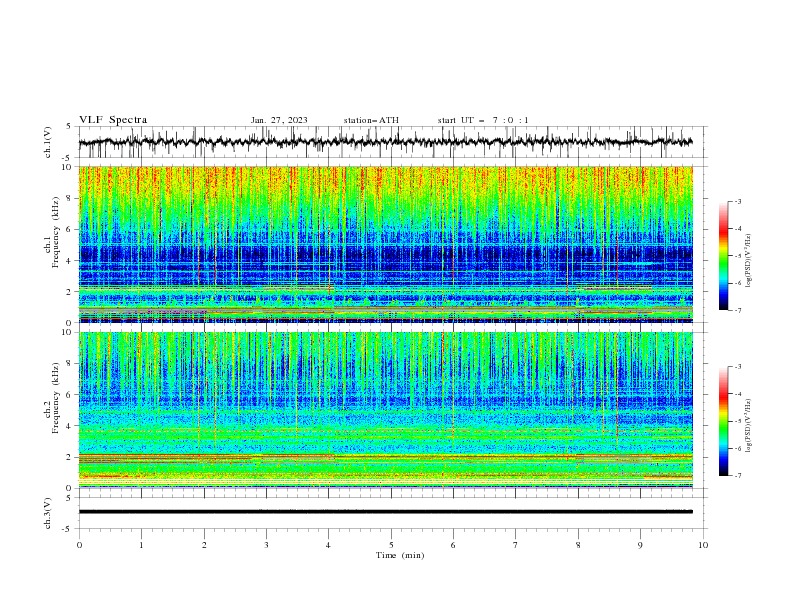Click the "6" kHz tick on ch.2 frequency axis

click(x=71, y=394)
